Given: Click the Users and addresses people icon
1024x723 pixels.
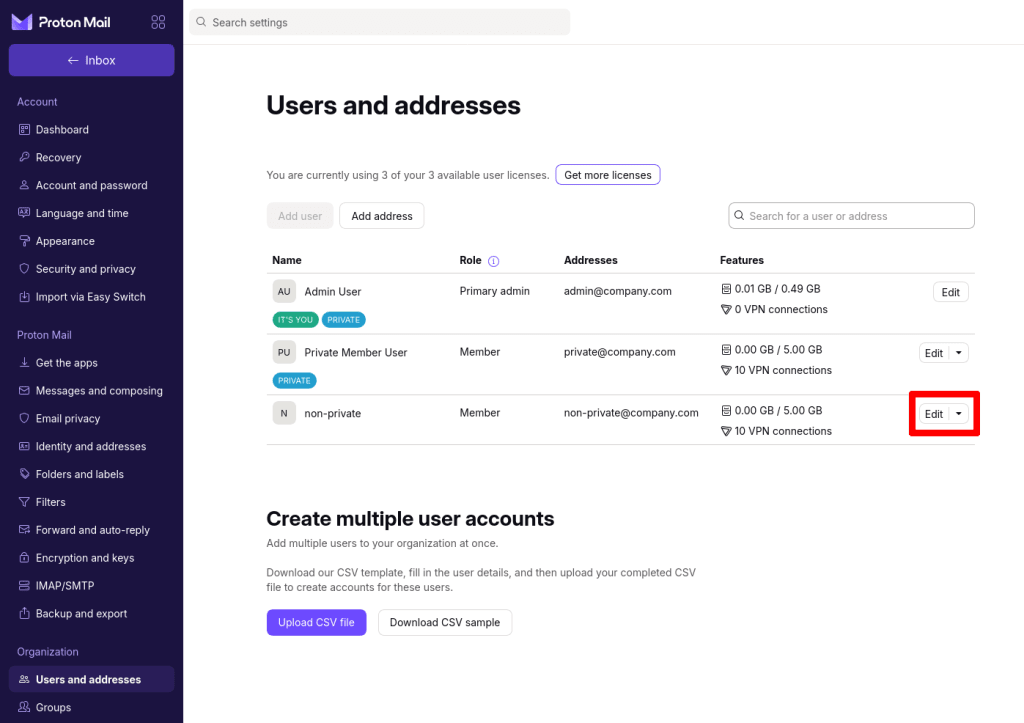Looking at the screenshot, I should (x=24, y=679).
